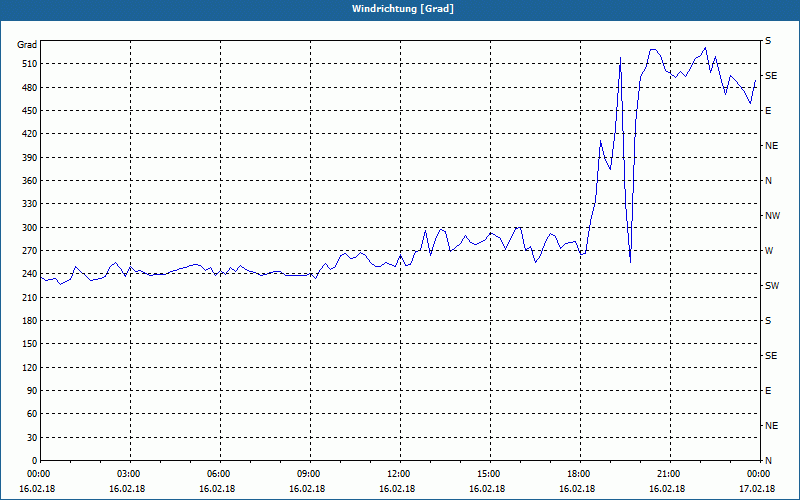Click the 180 y-axis value
Screen dimensions: 800x500
(29, 321)
